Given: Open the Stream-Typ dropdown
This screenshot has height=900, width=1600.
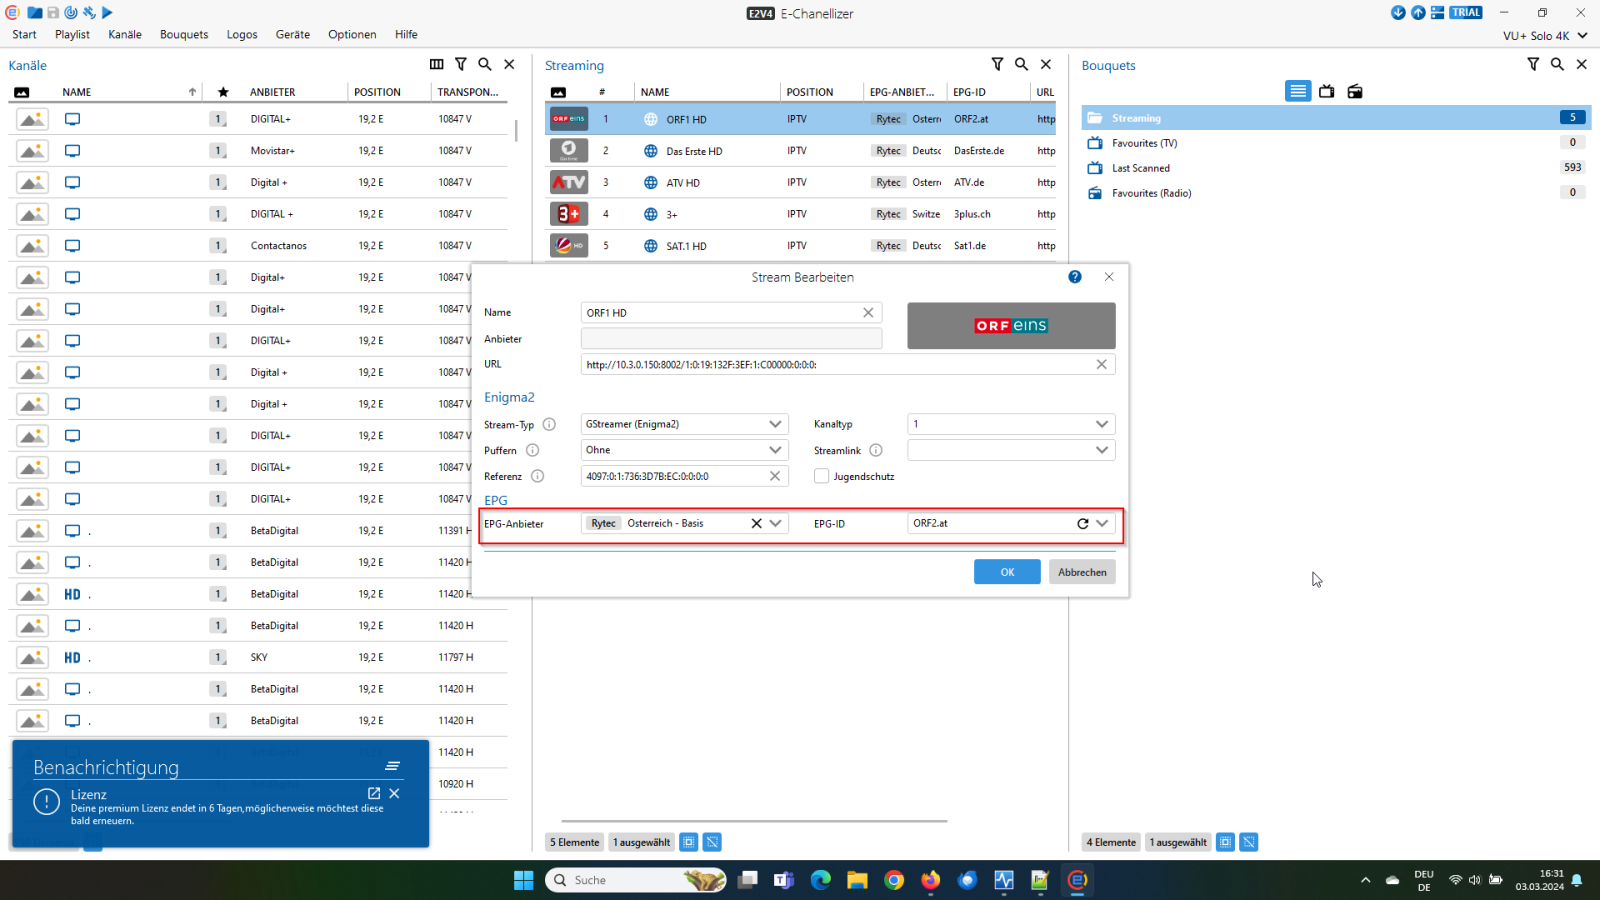Looking at the screenshot, I should tap(775, 424).
